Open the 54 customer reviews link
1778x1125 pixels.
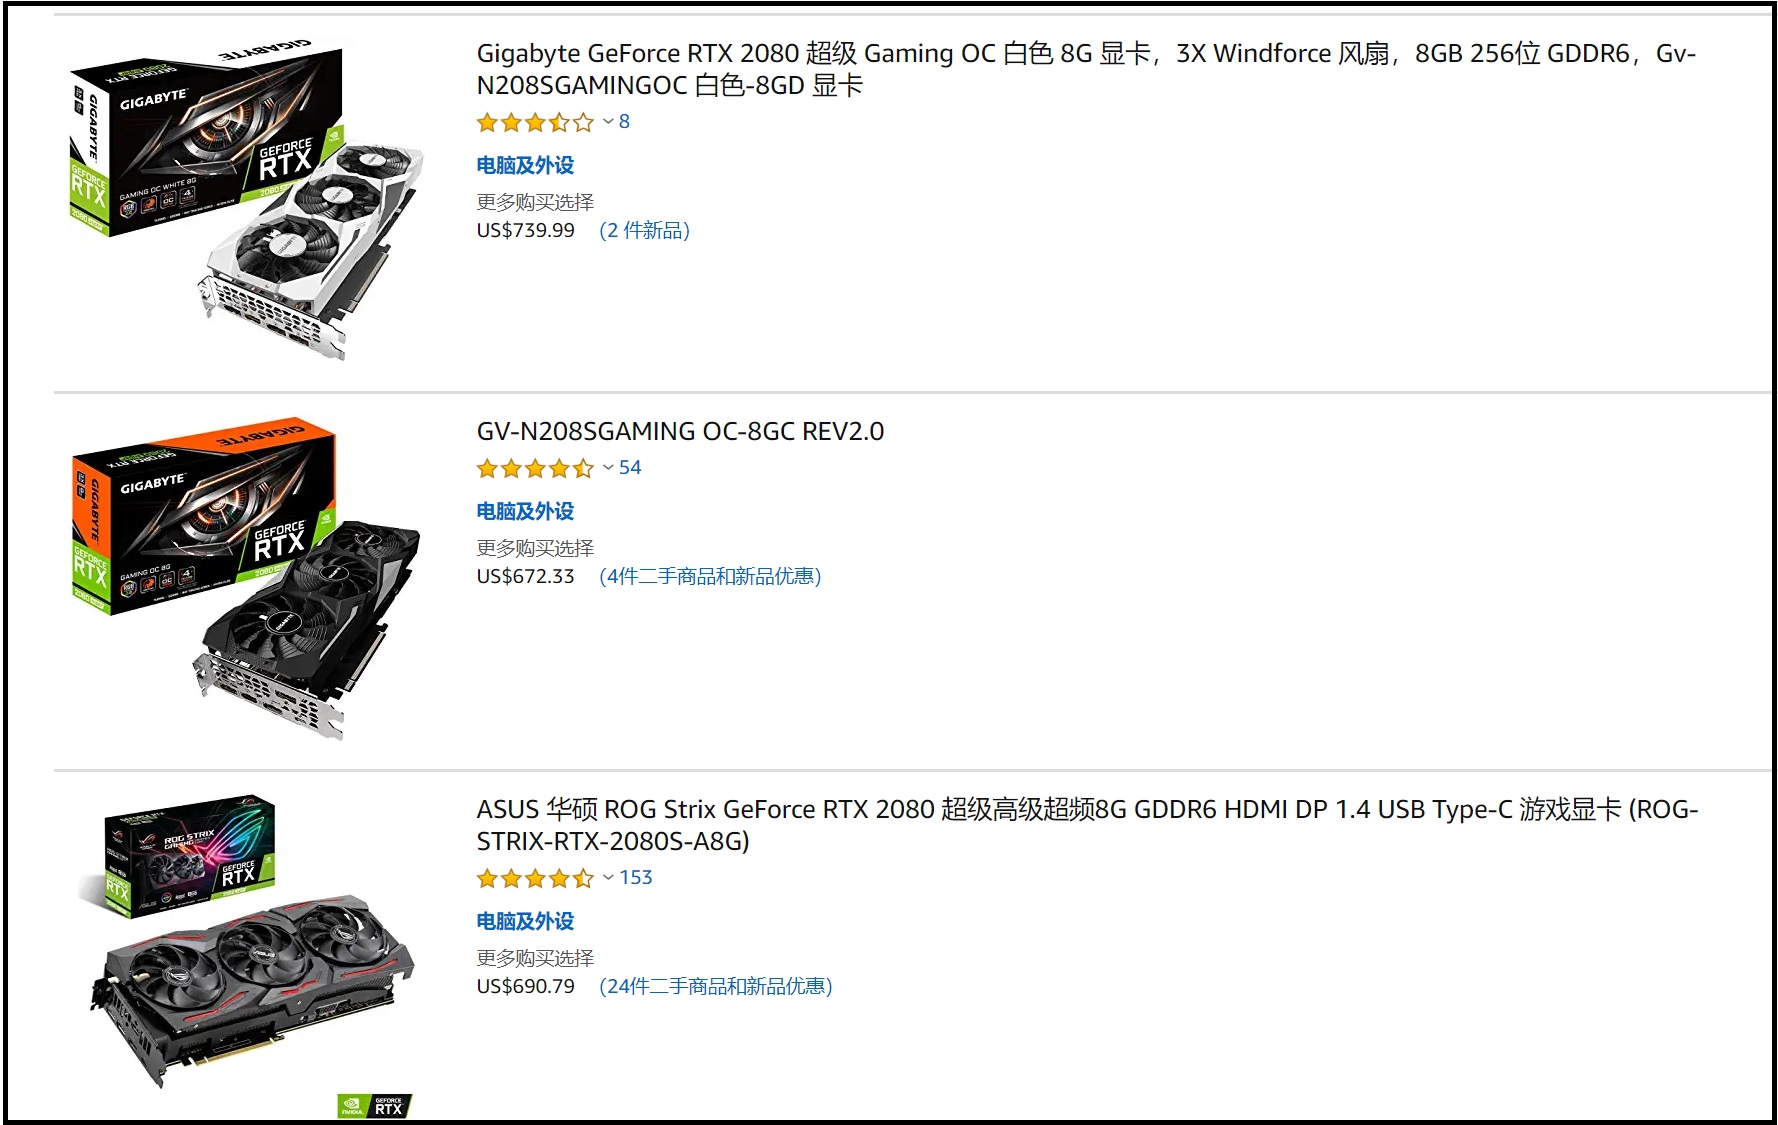tap(630, 467)
